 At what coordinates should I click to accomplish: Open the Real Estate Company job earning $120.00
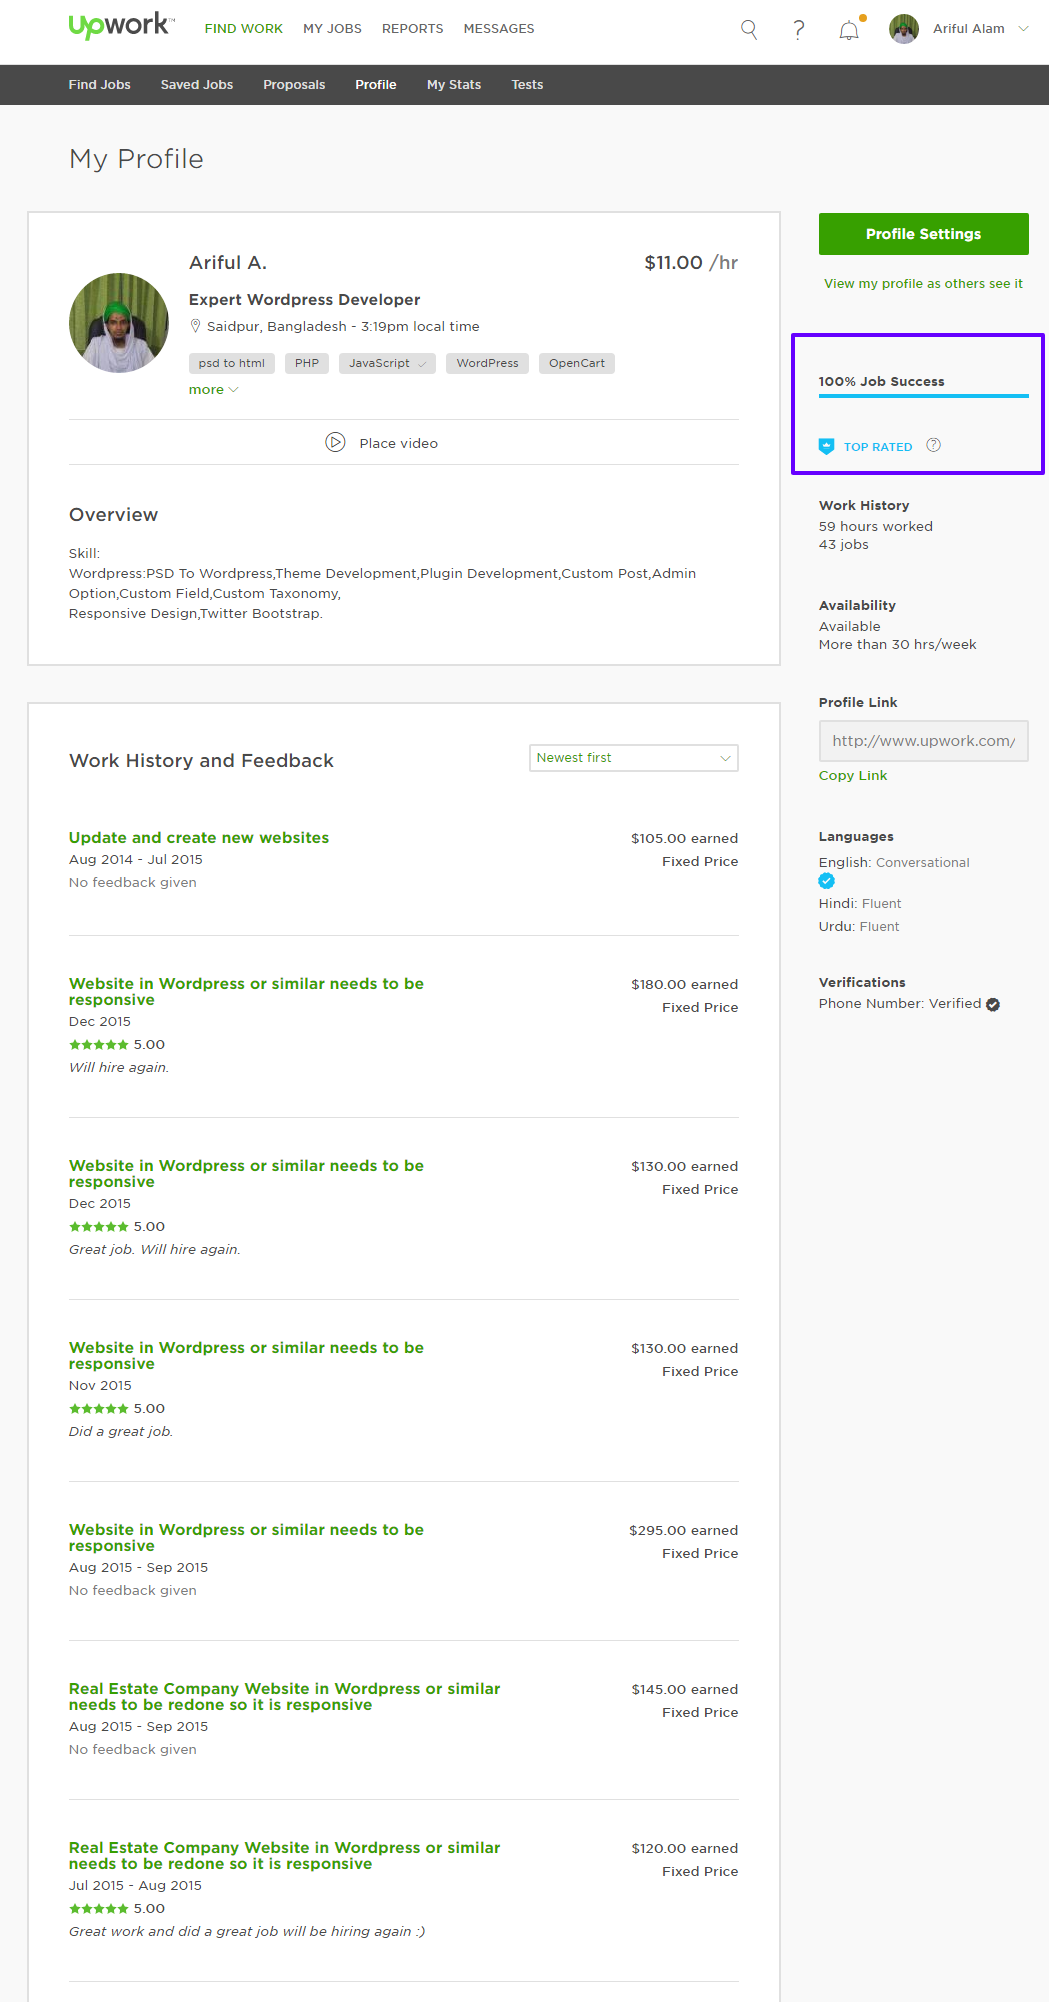(x=285, y=1856)
